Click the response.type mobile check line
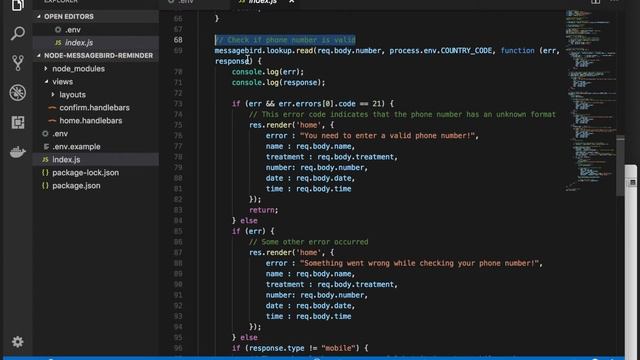This screenshot has width=640, height=360. click(300, 348)
